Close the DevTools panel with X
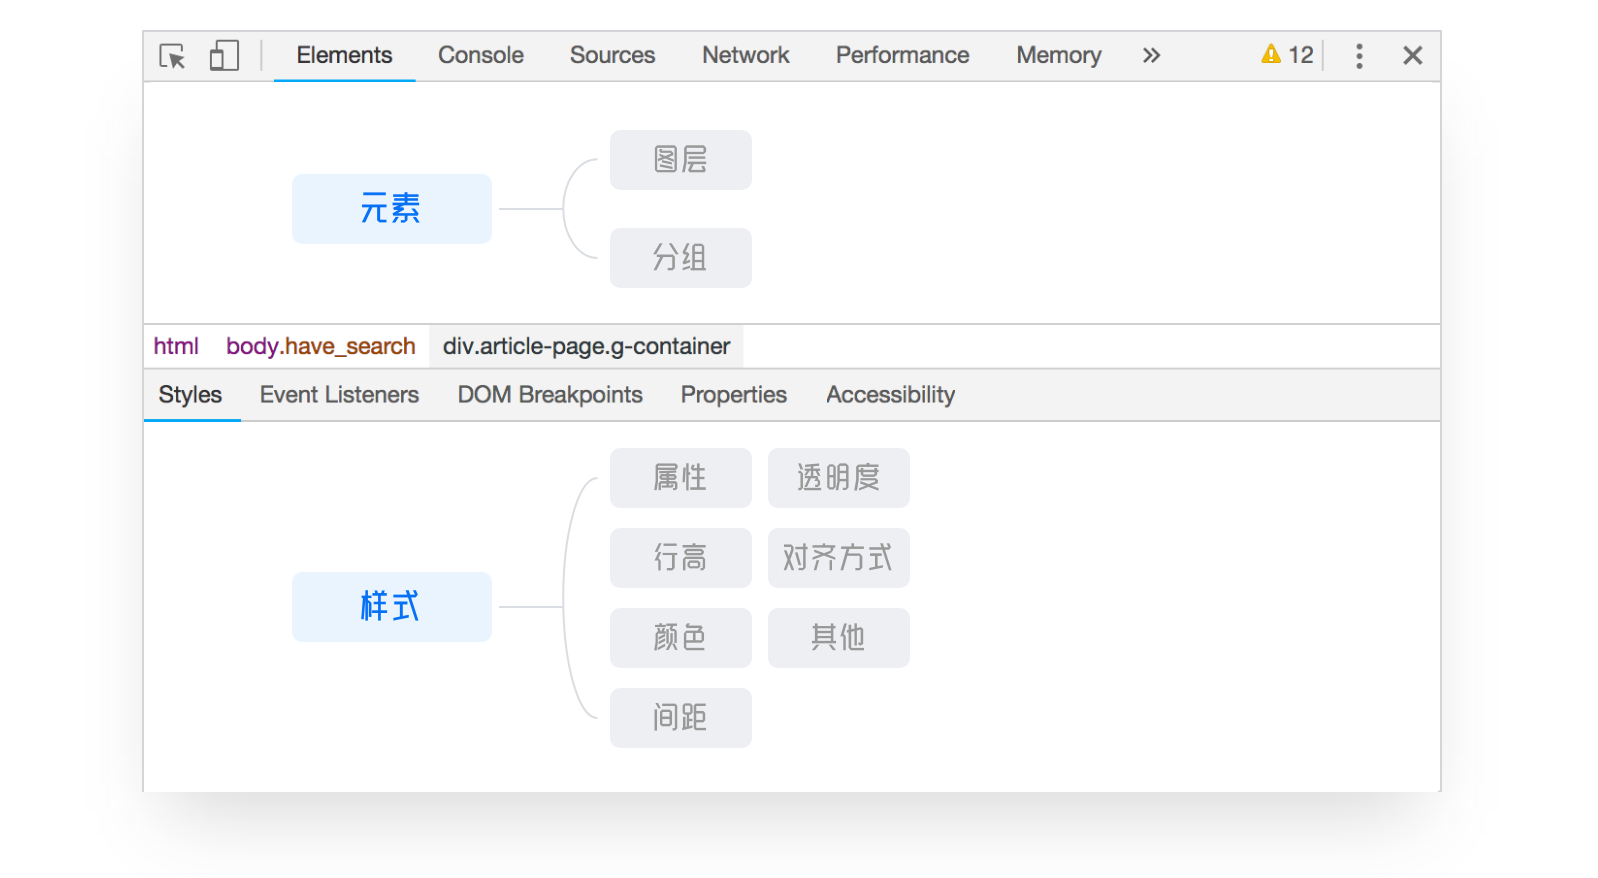The width and height of the screenshot is (1598, 878). (1412, 56)
